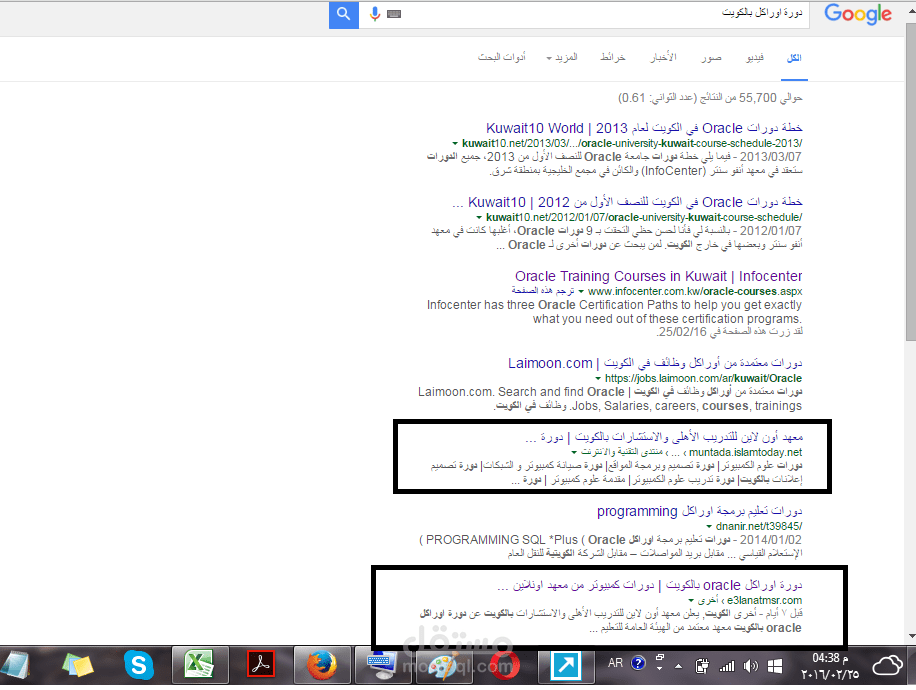This screenshot has height=690, width=916.
Task: Open the blue arrow shortcut app in taskbar
Action: [x=565, y=665]
